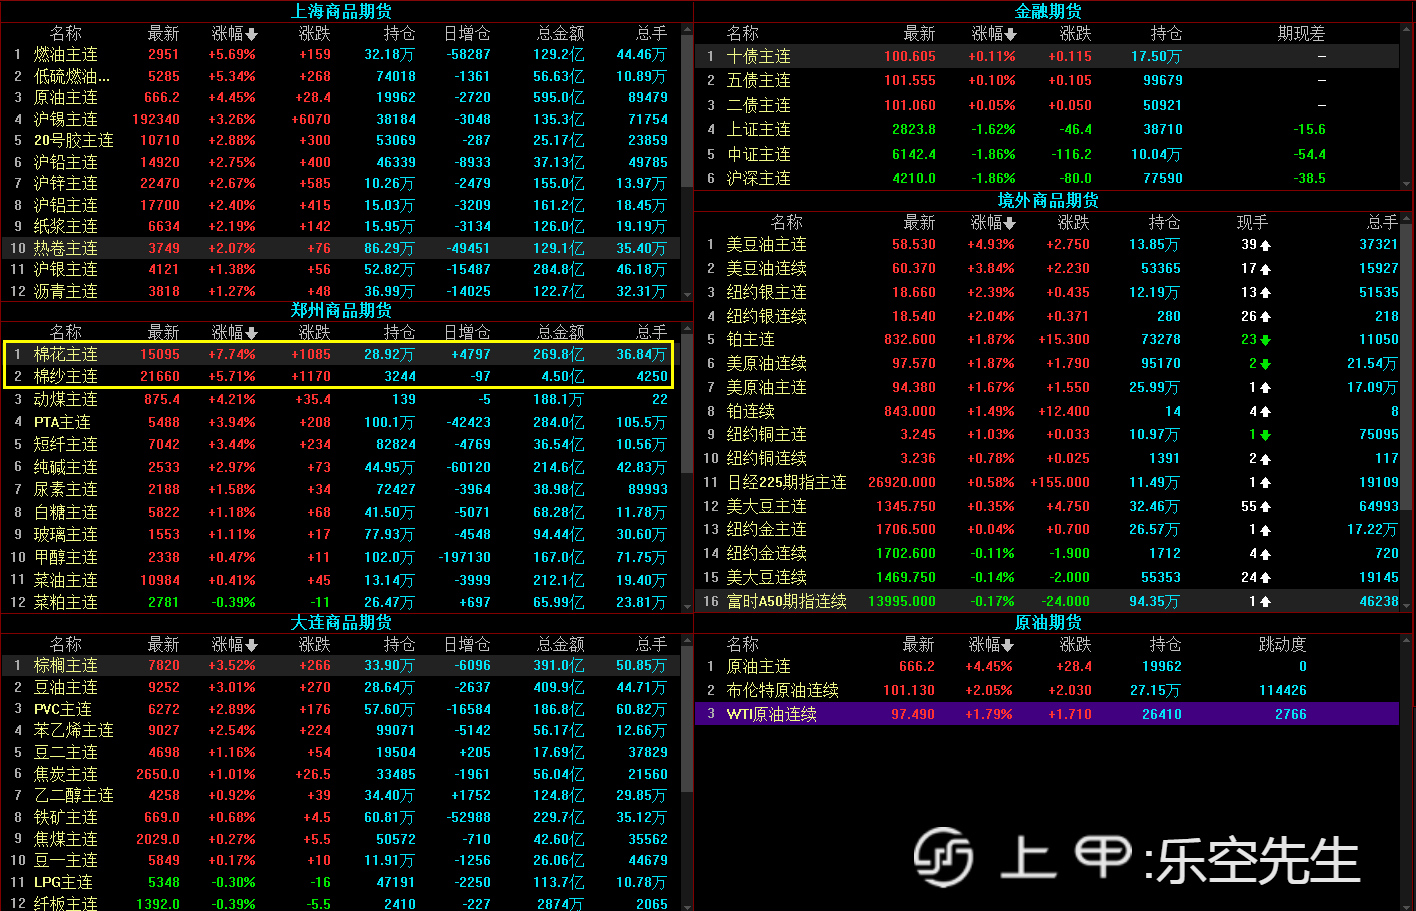This screenshot has width=1416, height=911.
Task: Select the 燃油主连 row
Action: [x=341, y=55]
